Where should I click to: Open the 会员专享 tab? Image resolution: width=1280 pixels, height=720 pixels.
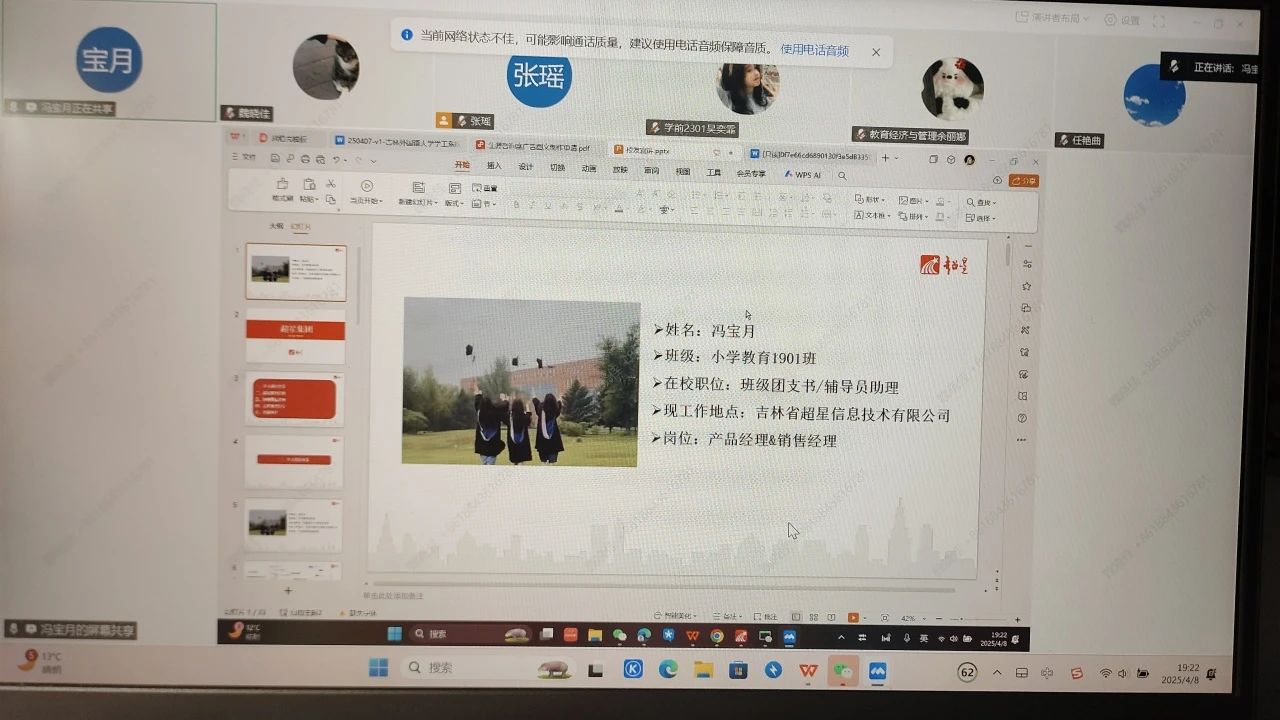coord(751,173)
